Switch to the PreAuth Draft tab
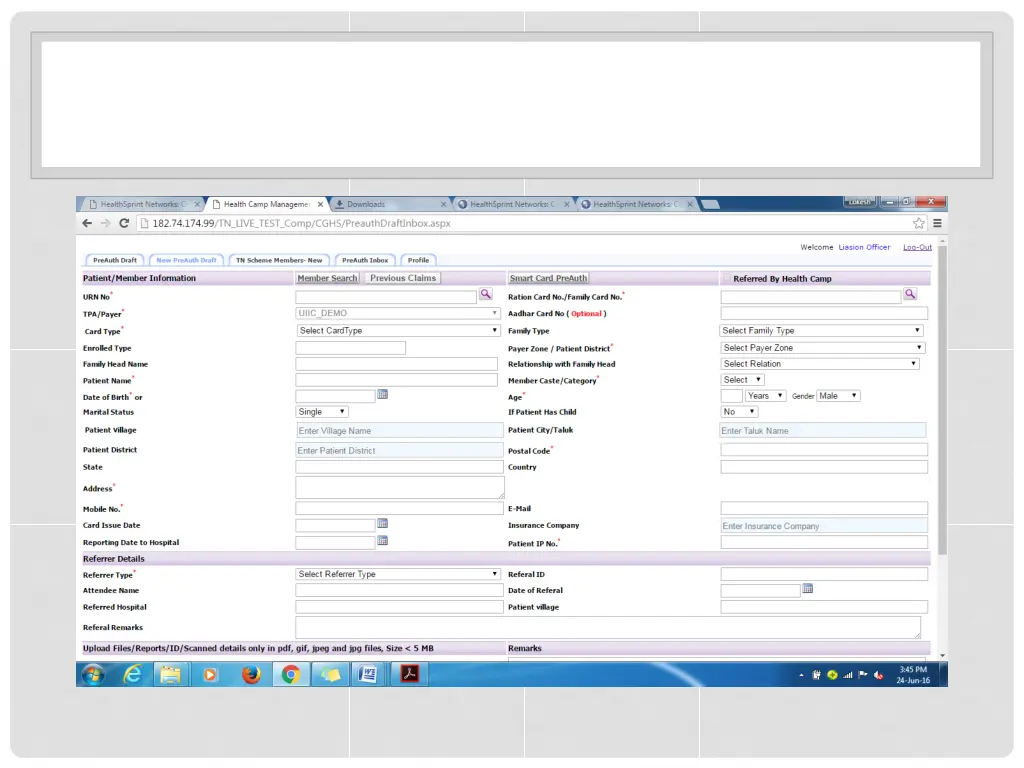 click(115, 260)
